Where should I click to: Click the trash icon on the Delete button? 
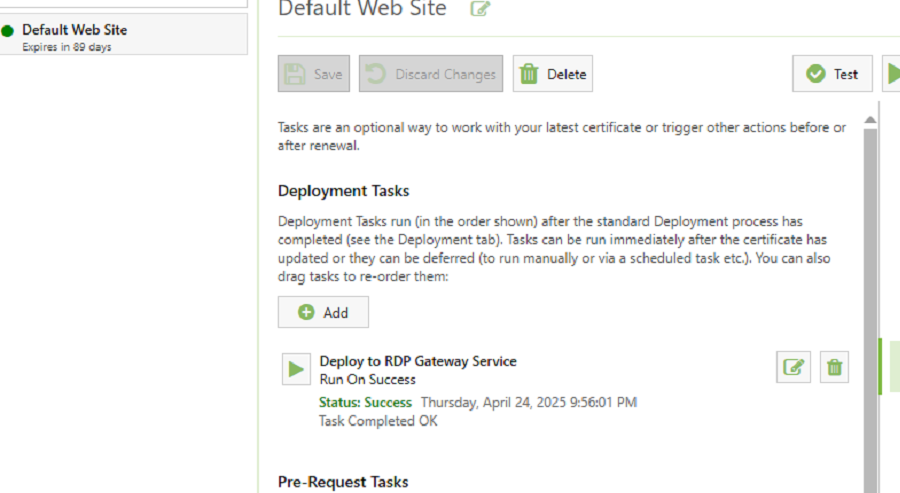point(529,74)
